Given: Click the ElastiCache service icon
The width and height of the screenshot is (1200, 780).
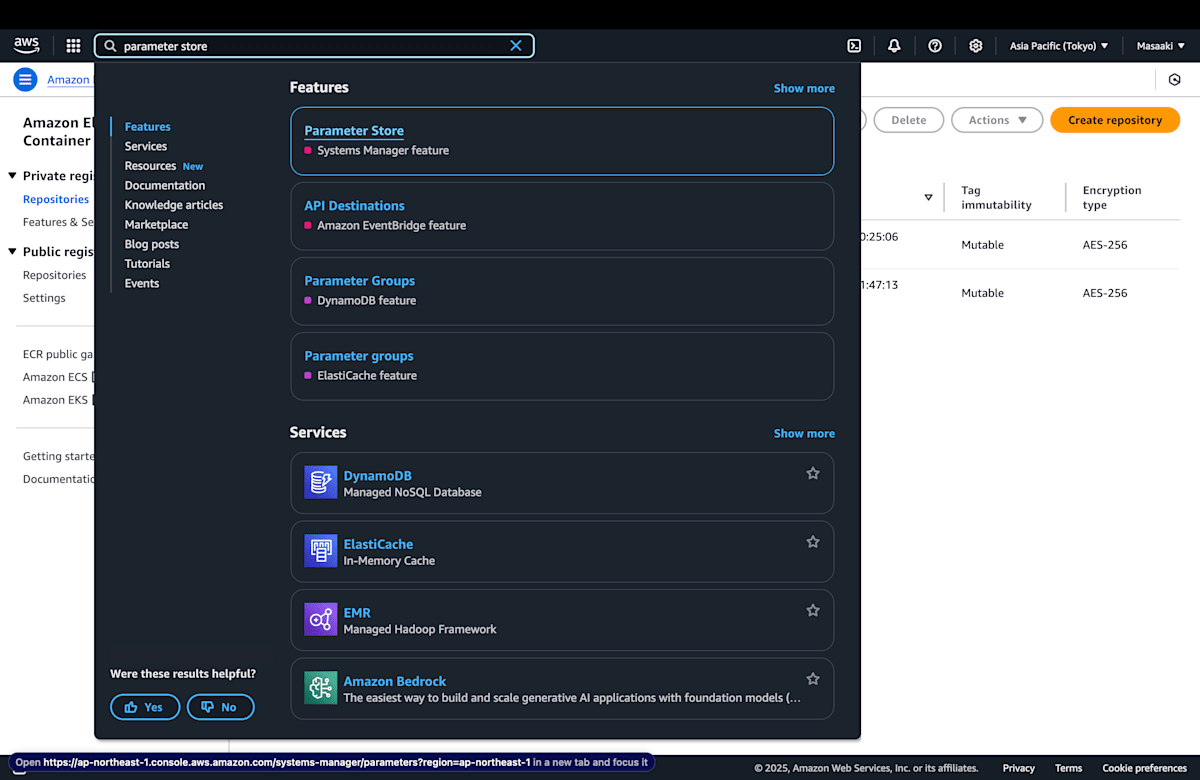Looking at the screenshot, I should (321, 551).
